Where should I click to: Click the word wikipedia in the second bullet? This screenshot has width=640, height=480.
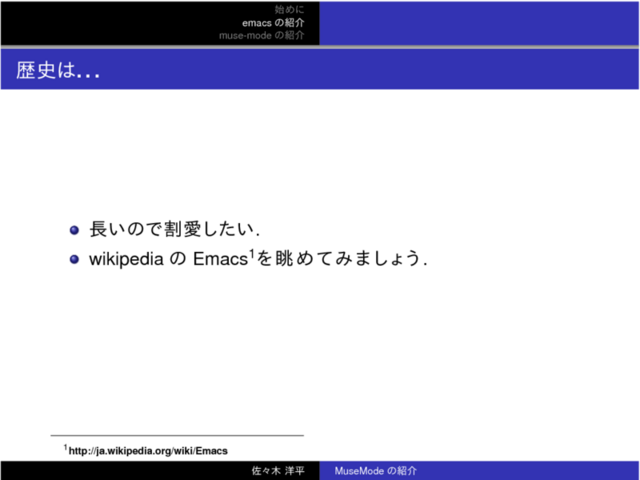click(x=127, y=260)
